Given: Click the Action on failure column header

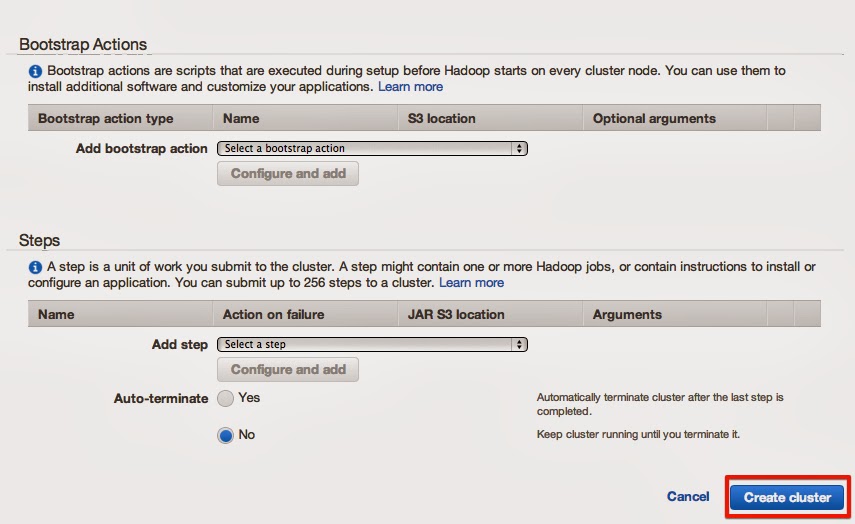Looking at the screenshot, I should click(x=273, y=314).
